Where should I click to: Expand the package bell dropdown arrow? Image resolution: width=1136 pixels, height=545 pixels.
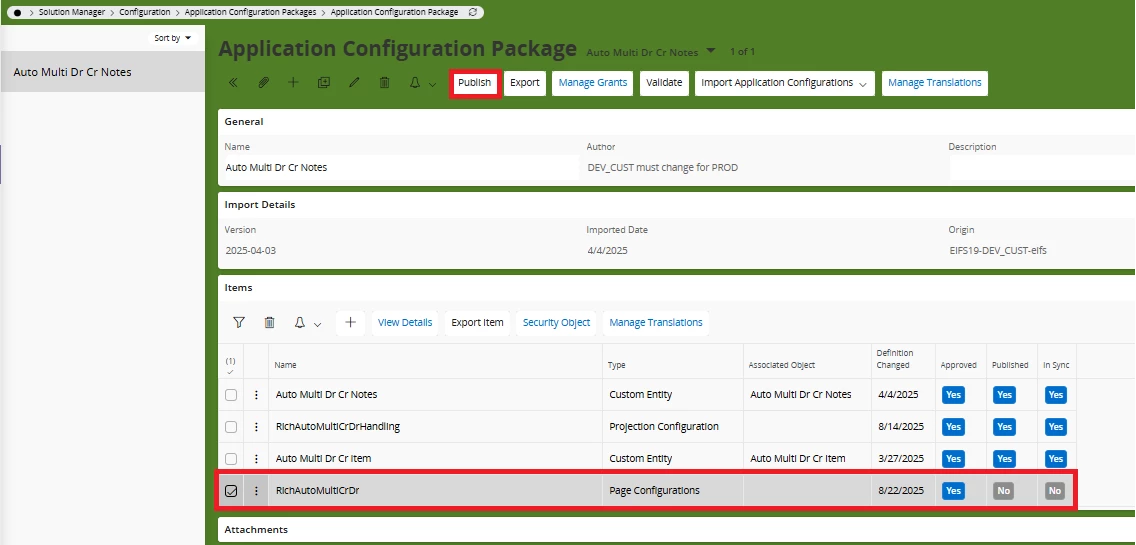[433, 85]
